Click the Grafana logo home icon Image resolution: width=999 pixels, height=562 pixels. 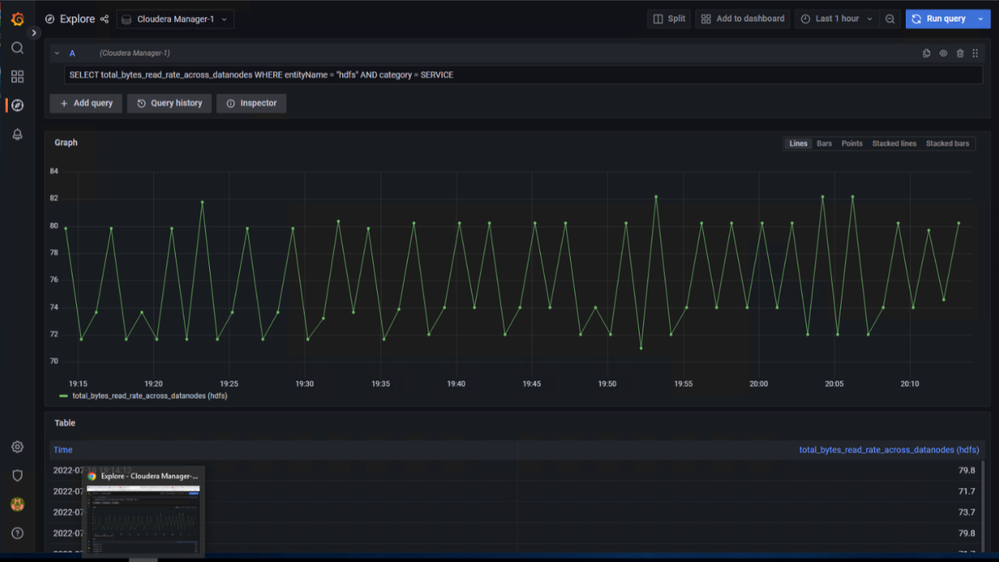coord(17,19)
